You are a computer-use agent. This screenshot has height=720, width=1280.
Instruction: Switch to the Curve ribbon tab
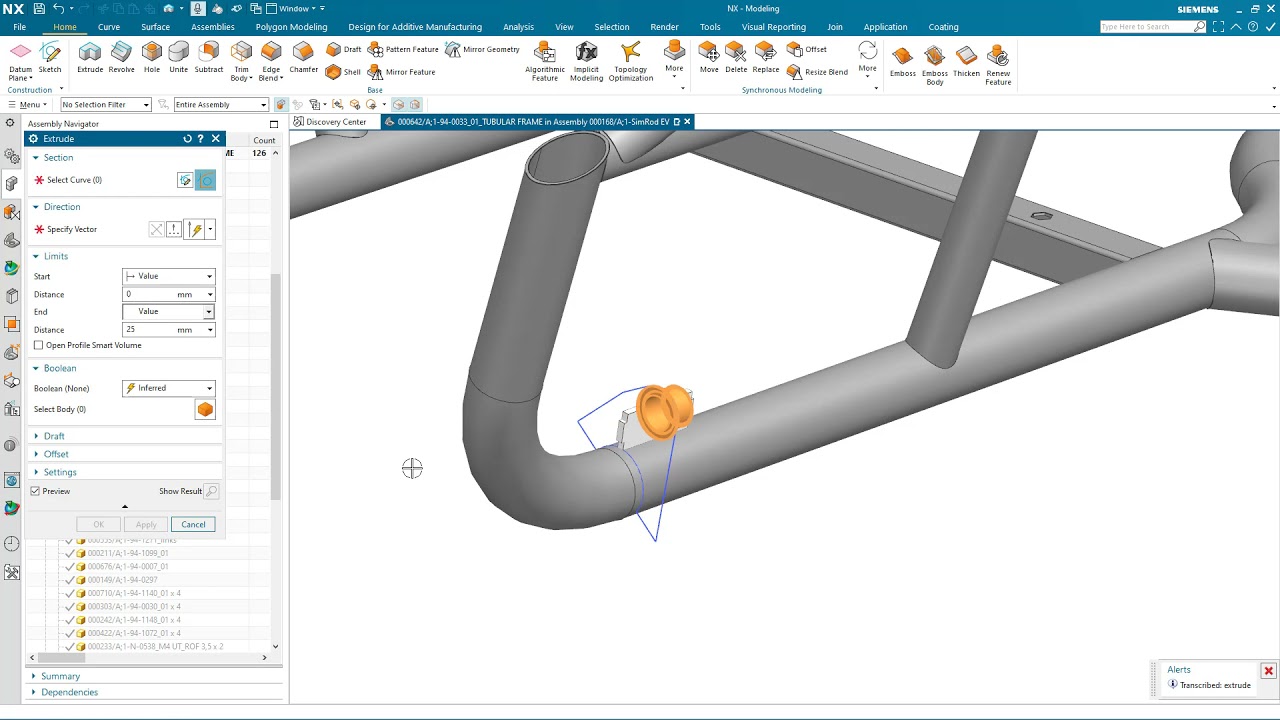click(109, 27)
